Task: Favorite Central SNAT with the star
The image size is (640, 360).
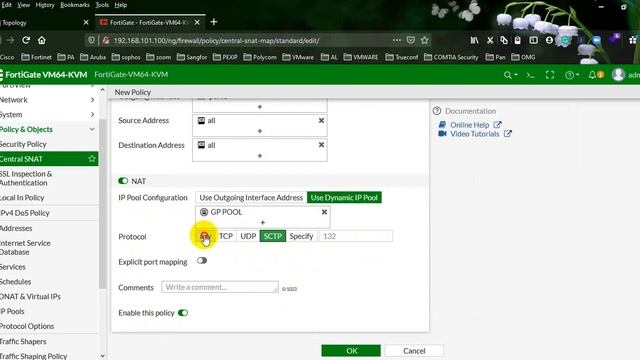Action: coord(92,159)
